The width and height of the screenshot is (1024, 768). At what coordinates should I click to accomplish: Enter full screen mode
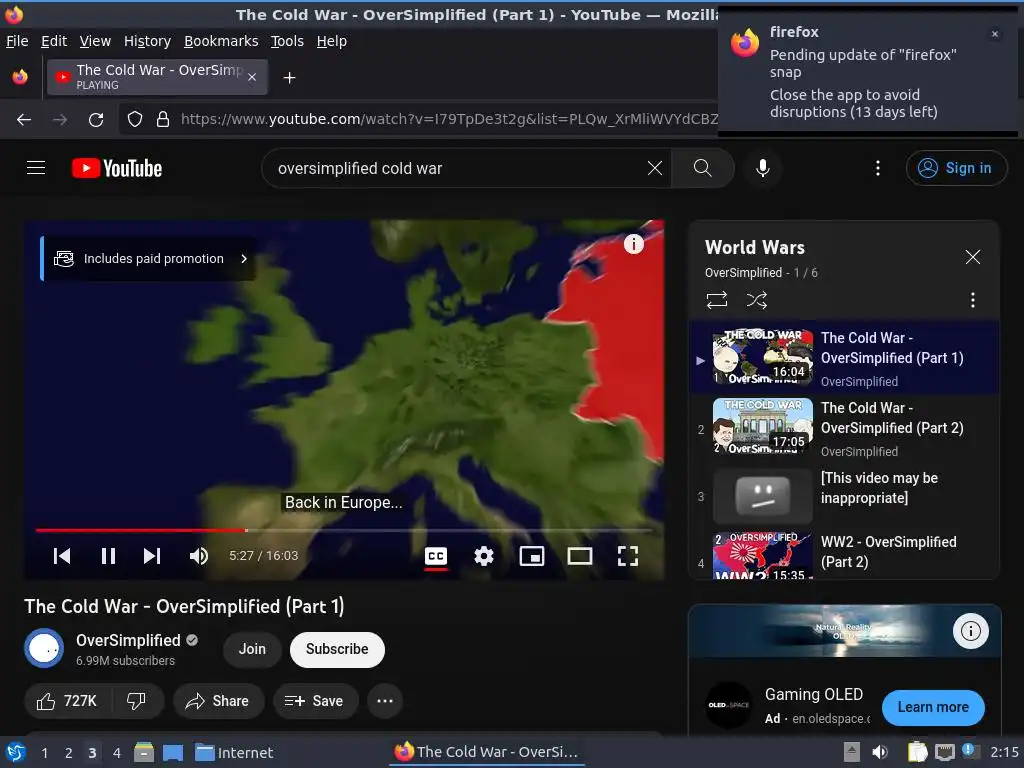tap(628, 556)
